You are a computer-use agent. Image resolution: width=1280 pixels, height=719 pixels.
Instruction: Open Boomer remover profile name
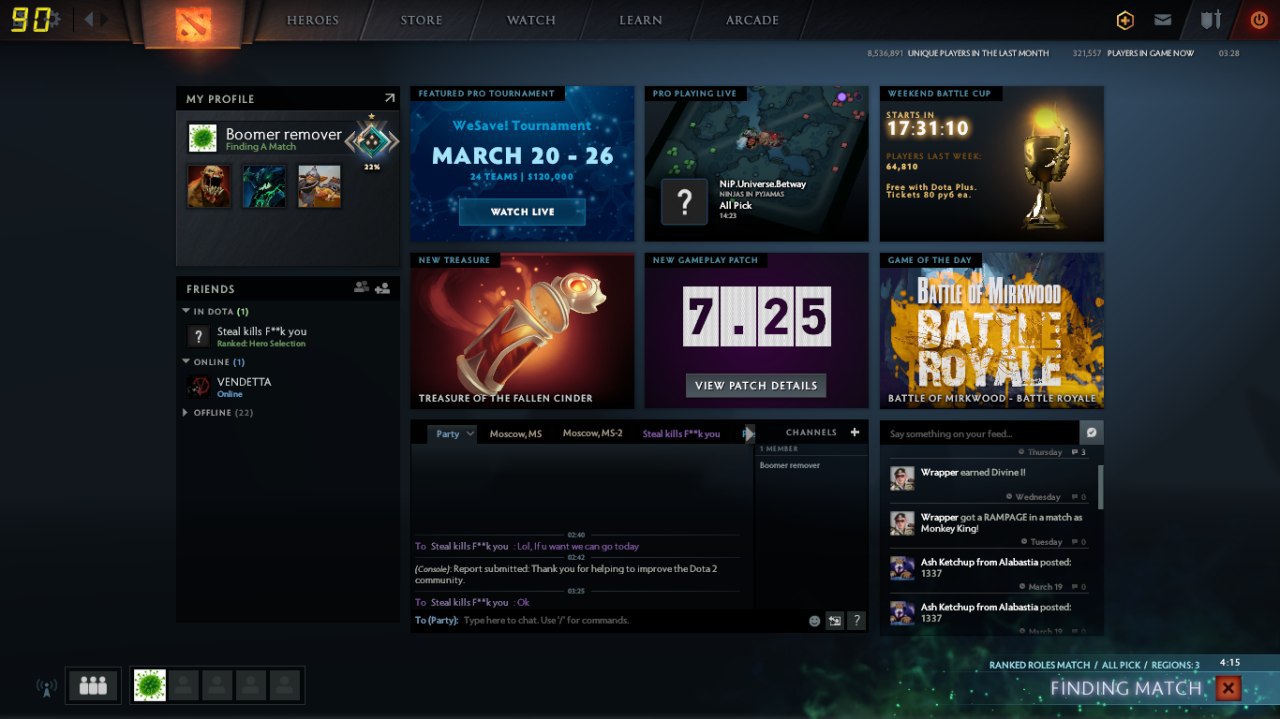point(283,134)
